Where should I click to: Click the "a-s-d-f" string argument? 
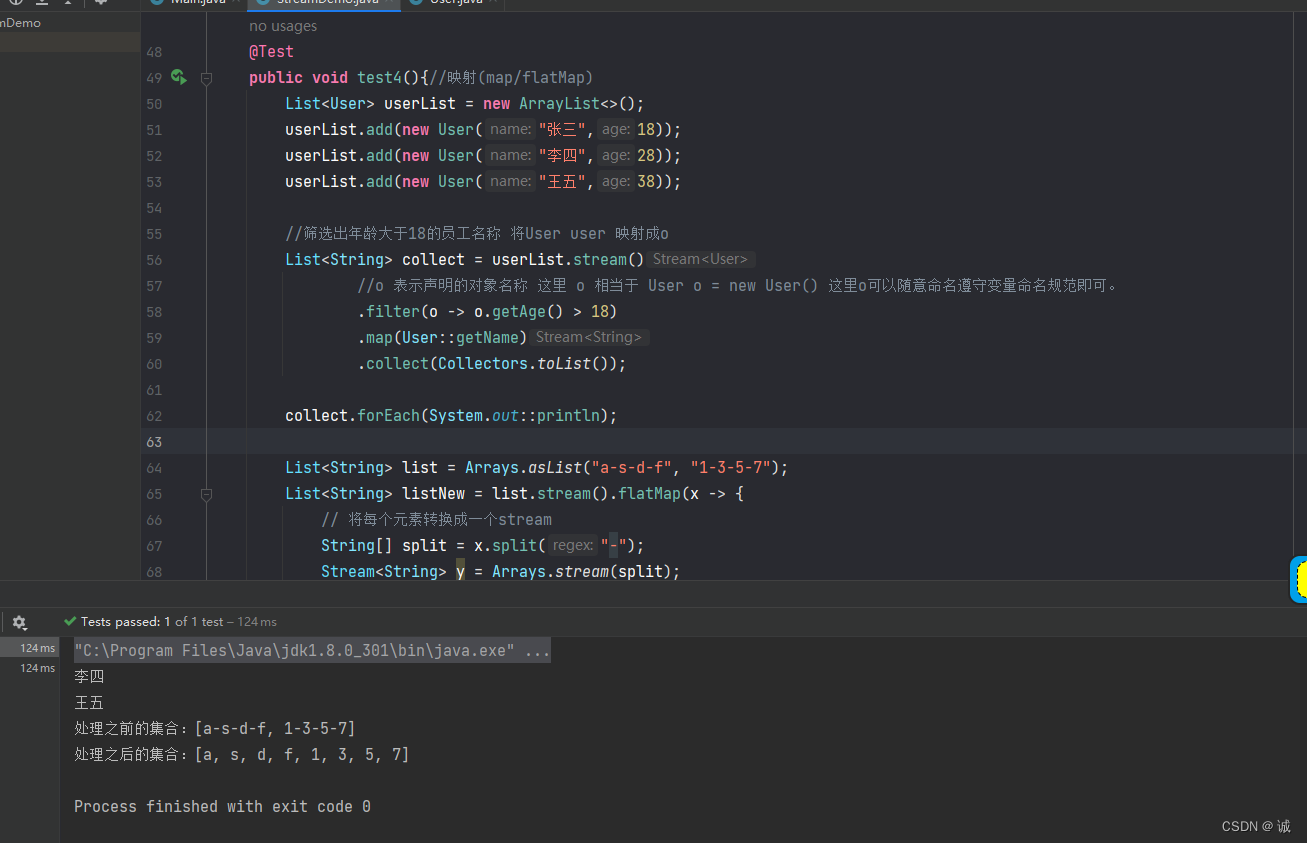[631, 468]
